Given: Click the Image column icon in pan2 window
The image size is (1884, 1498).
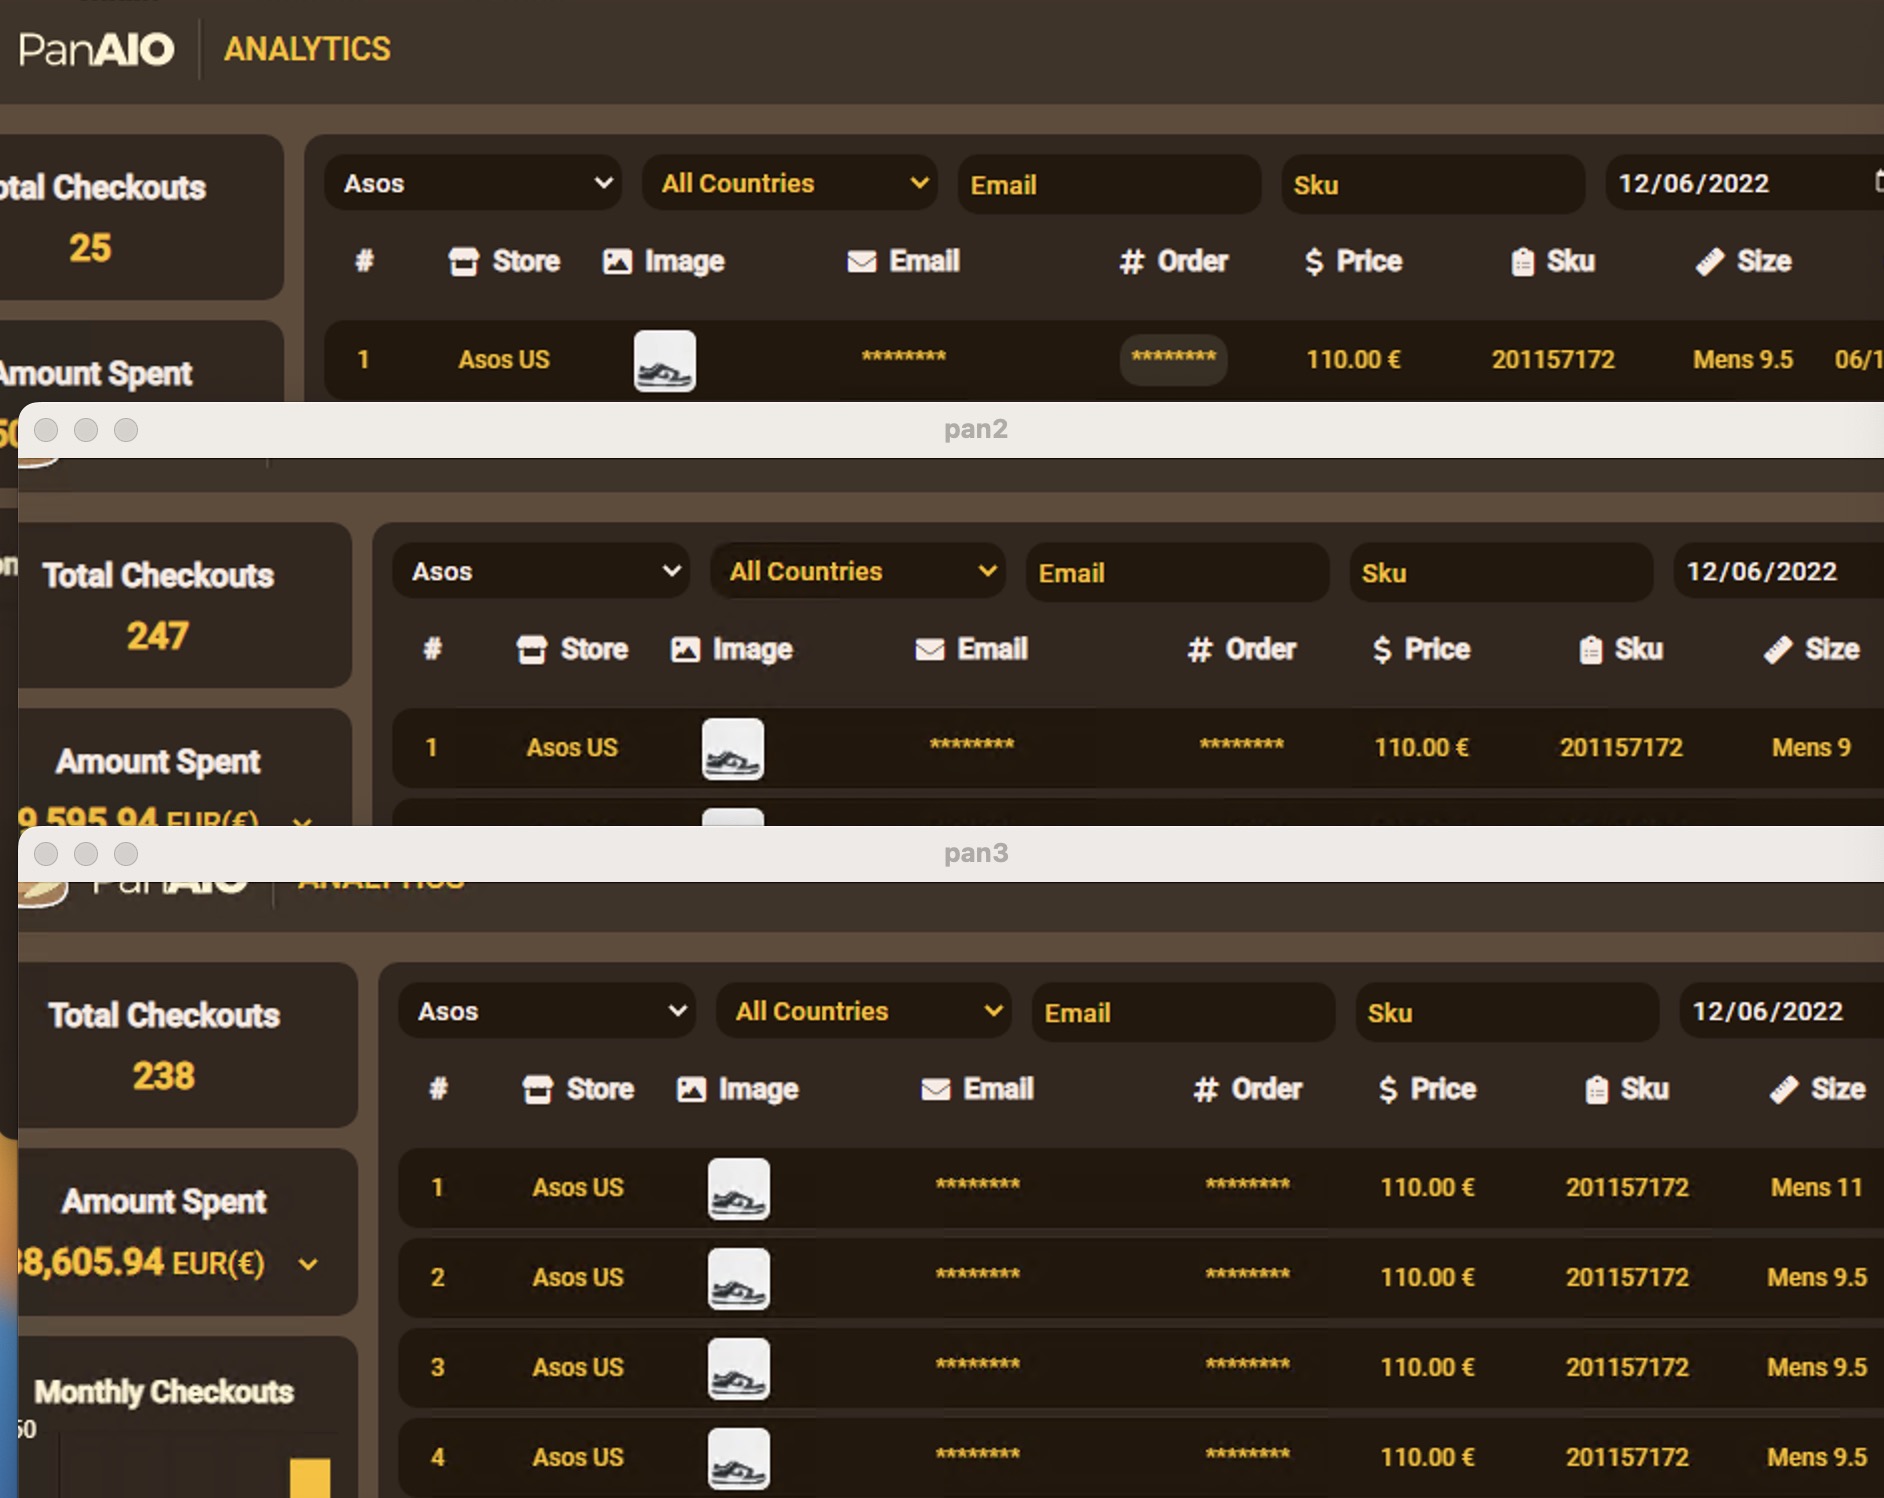Looking at the screenshot, I should coord(685,650).
